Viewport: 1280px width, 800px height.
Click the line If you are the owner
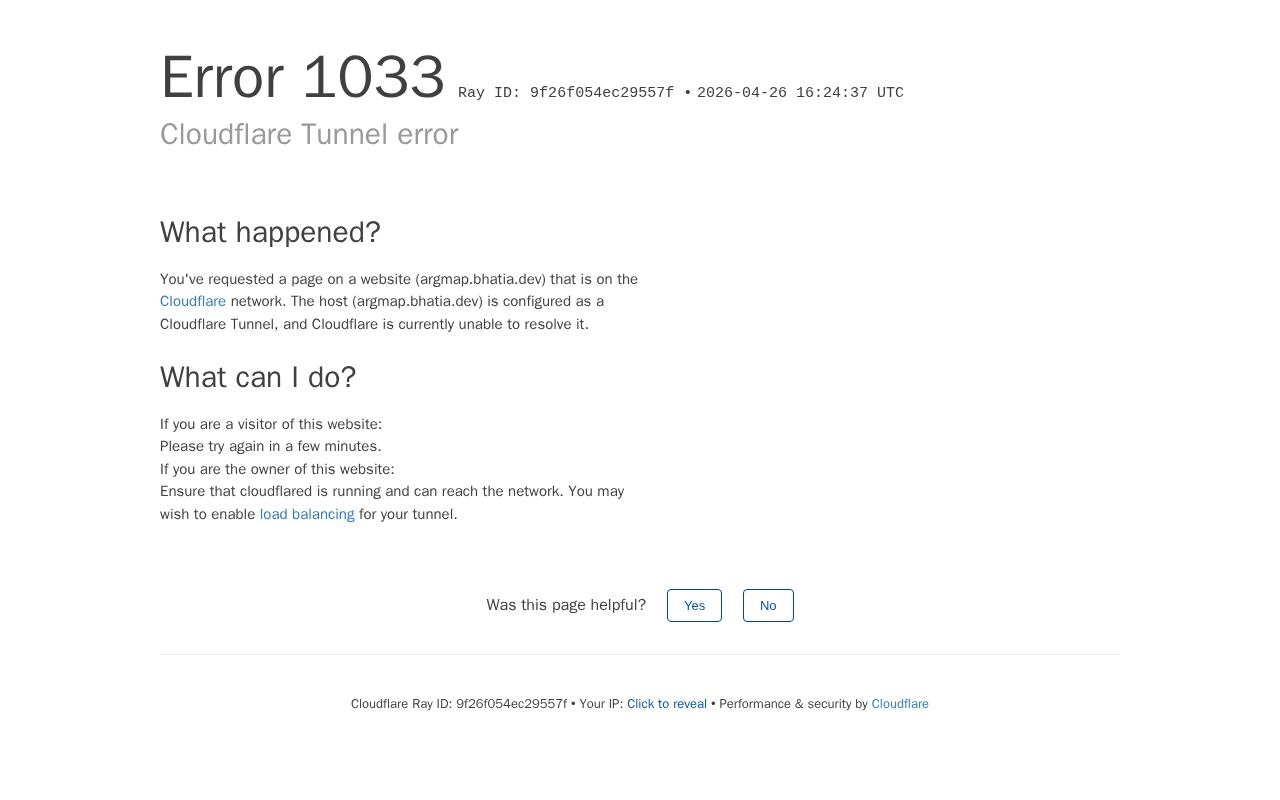click(x=277, y=469)
